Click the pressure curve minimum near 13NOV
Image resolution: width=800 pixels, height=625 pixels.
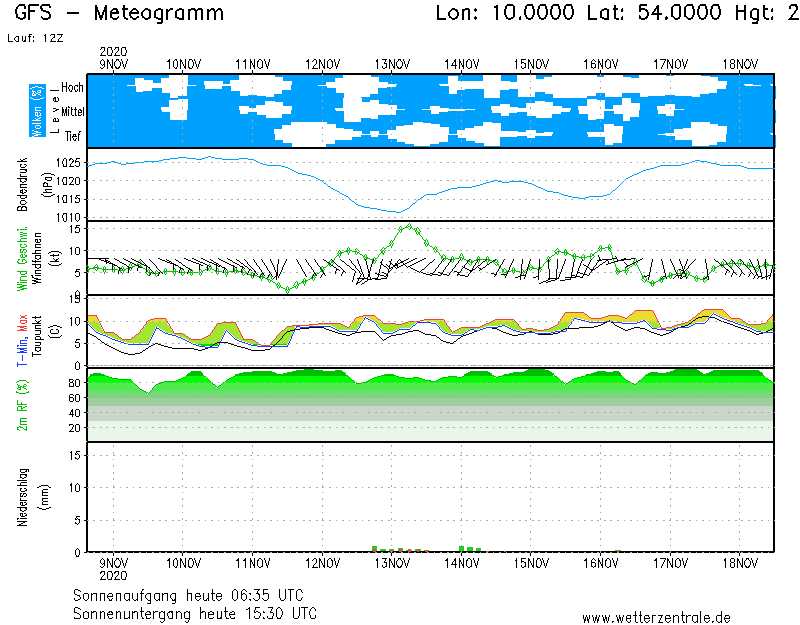[x=398, y=212]
